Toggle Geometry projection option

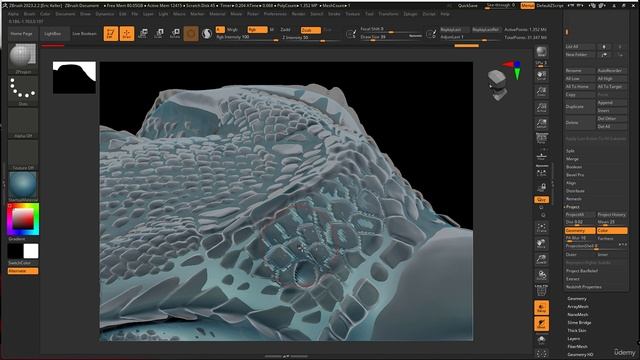point(580,231)
